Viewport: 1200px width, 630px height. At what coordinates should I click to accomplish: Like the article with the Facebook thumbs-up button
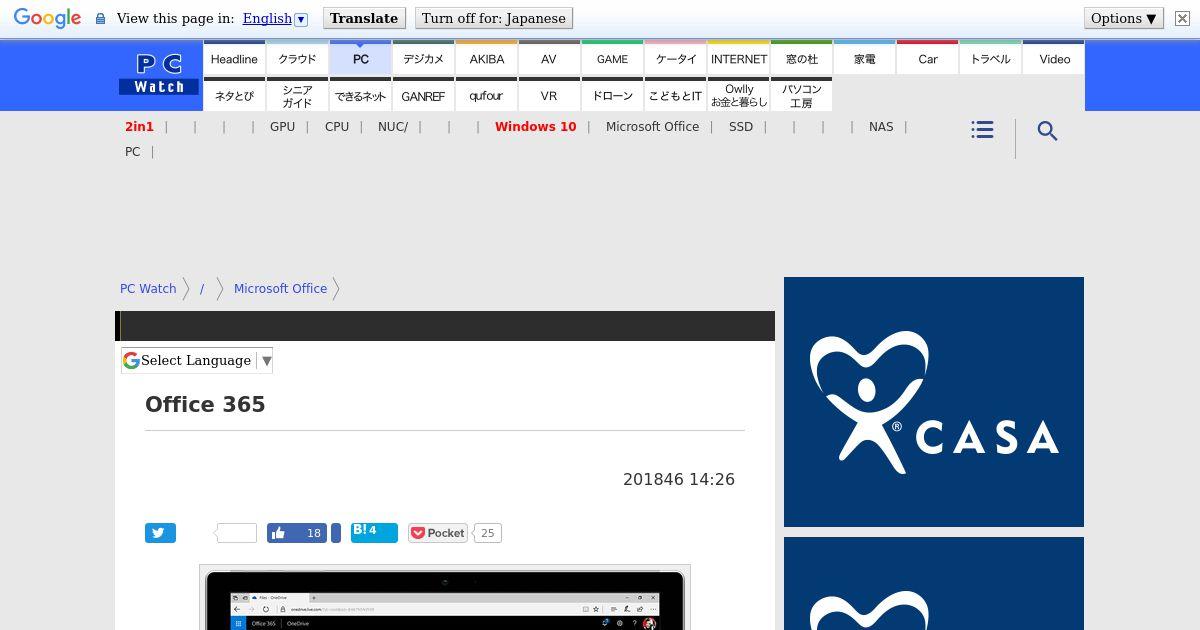[x=299, y=533]
